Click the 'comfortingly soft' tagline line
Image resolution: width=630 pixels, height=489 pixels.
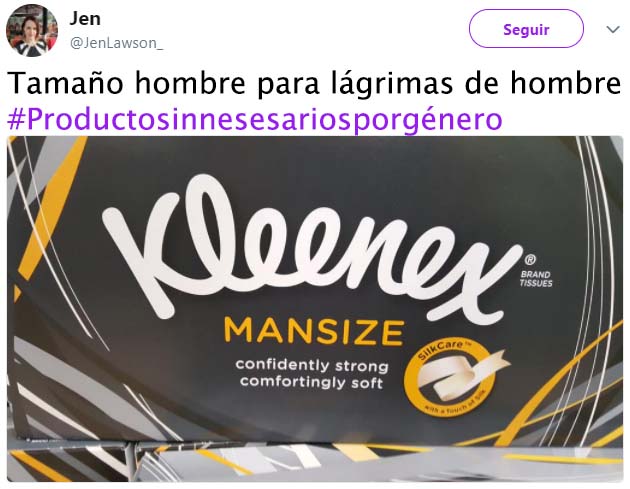click(311, 382)
